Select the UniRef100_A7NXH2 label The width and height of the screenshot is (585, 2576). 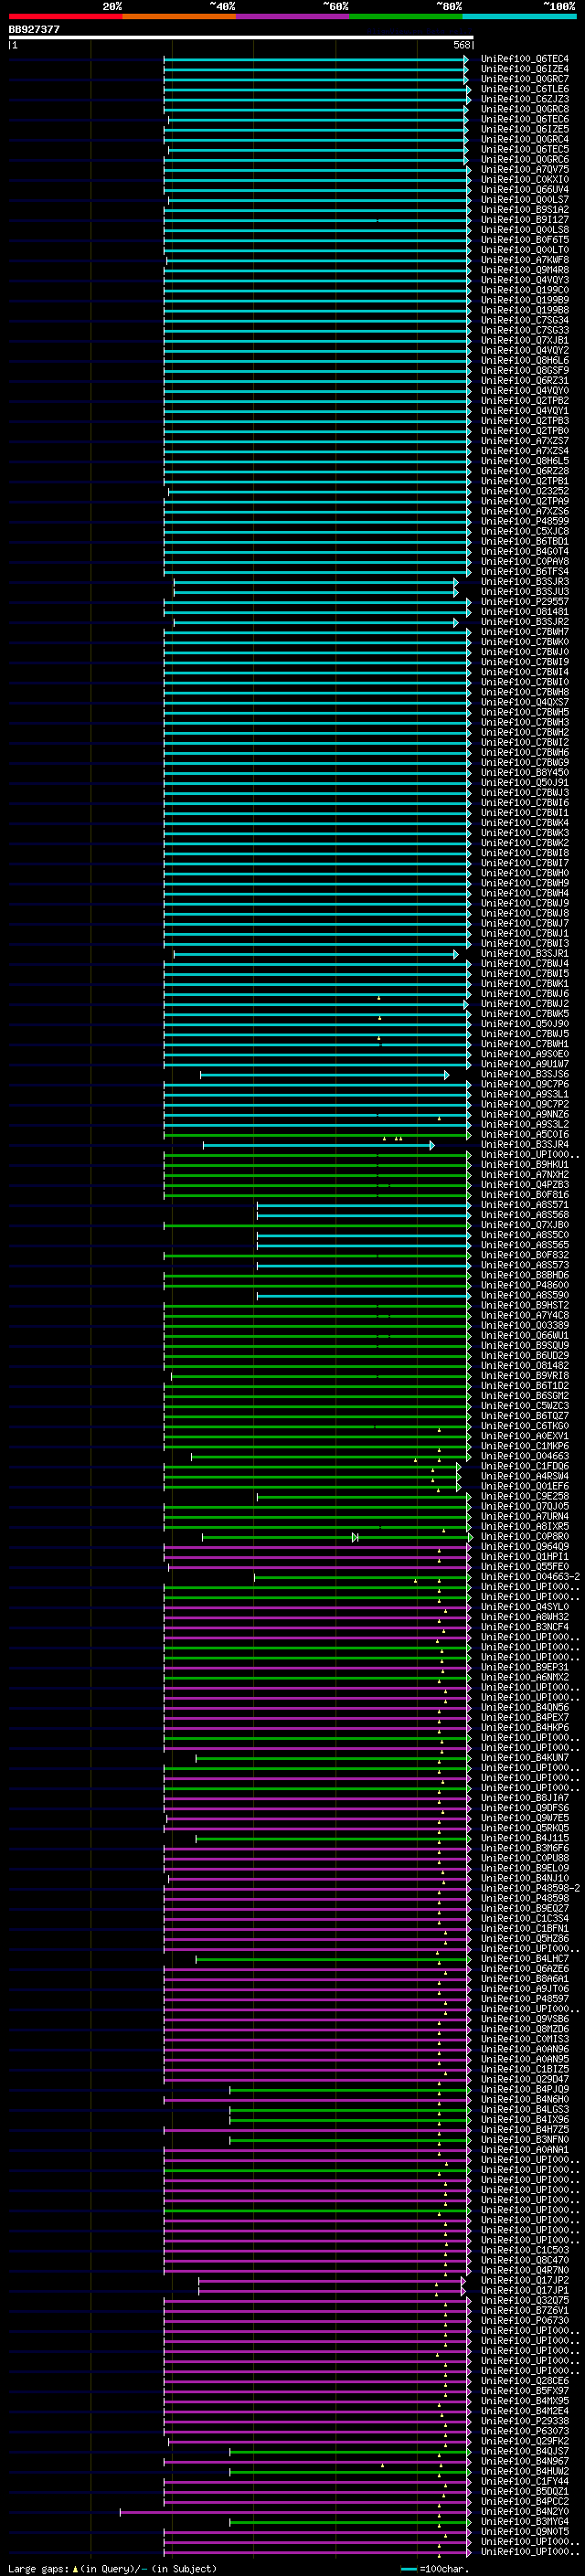525,1175
